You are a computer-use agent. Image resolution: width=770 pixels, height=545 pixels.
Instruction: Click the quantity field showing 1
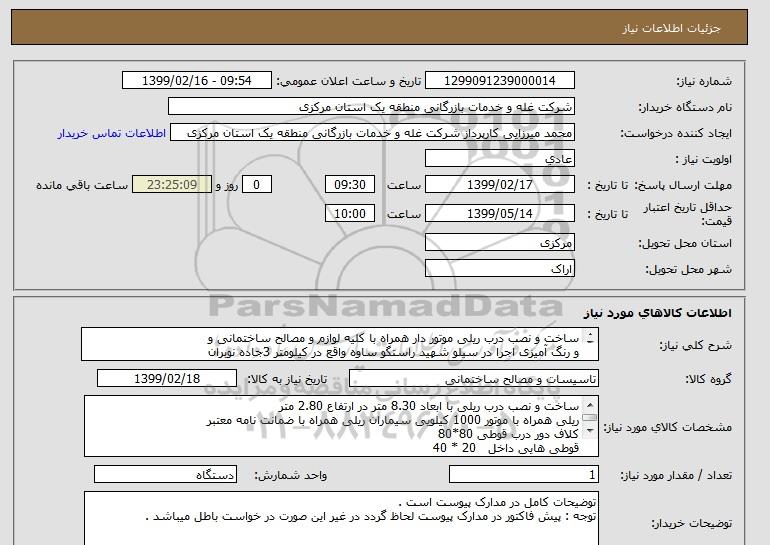tap(524, 474)
